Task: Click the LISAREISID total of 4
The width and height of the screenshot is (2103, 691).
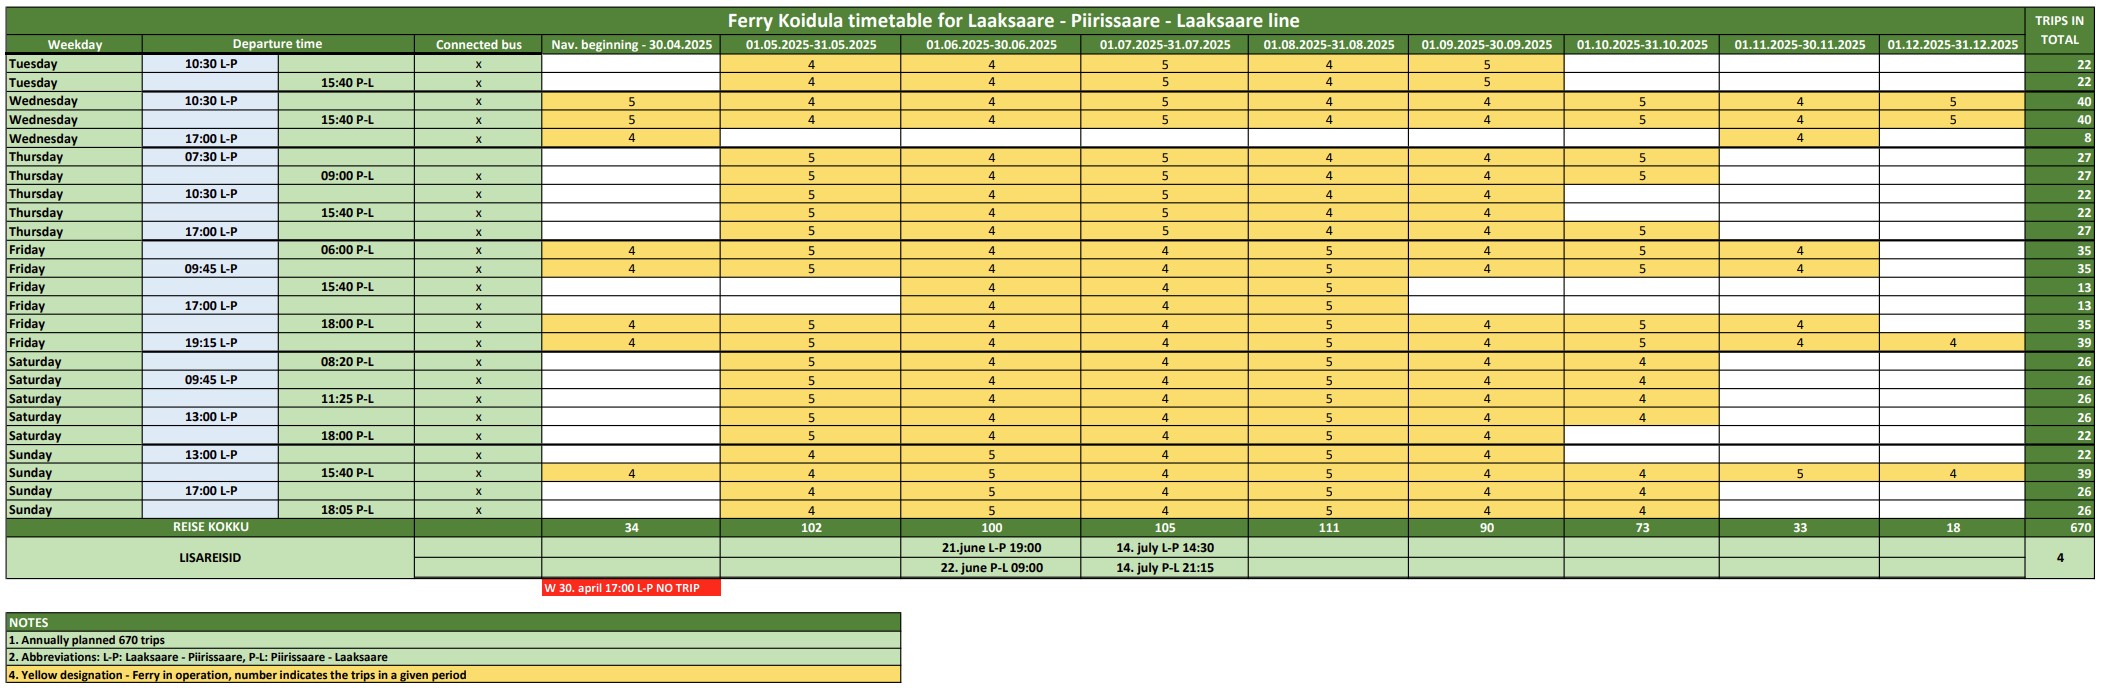Action: 2059,558
